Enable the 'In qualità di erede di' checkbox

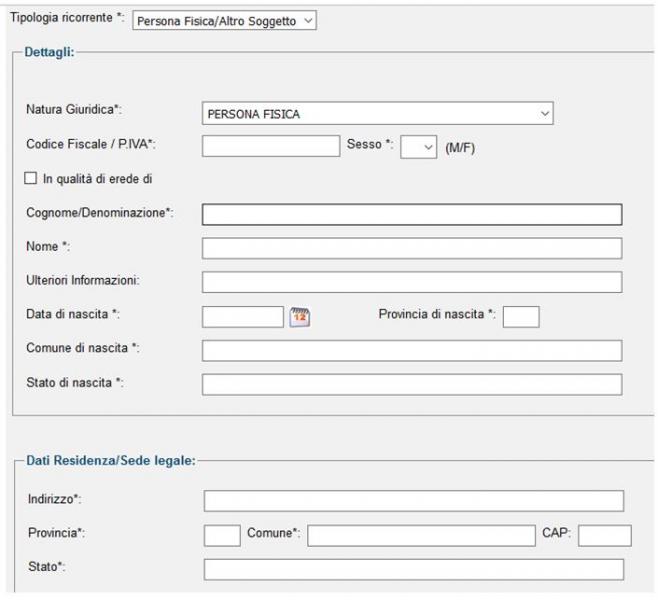click(x=31, y=178)
